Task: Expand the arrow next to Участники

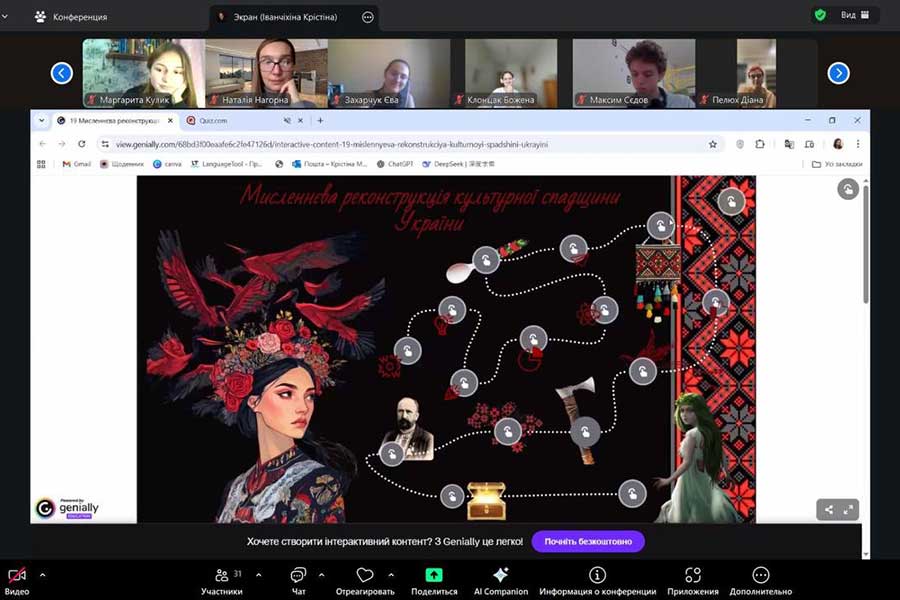Action: [258, 575]
